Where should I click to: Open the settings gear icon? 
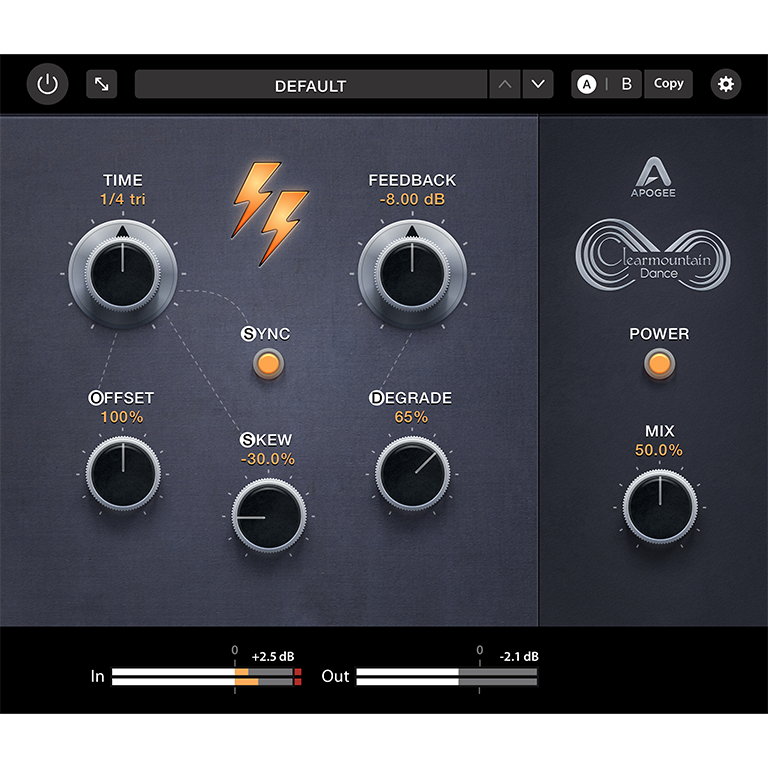coord(726,84)
